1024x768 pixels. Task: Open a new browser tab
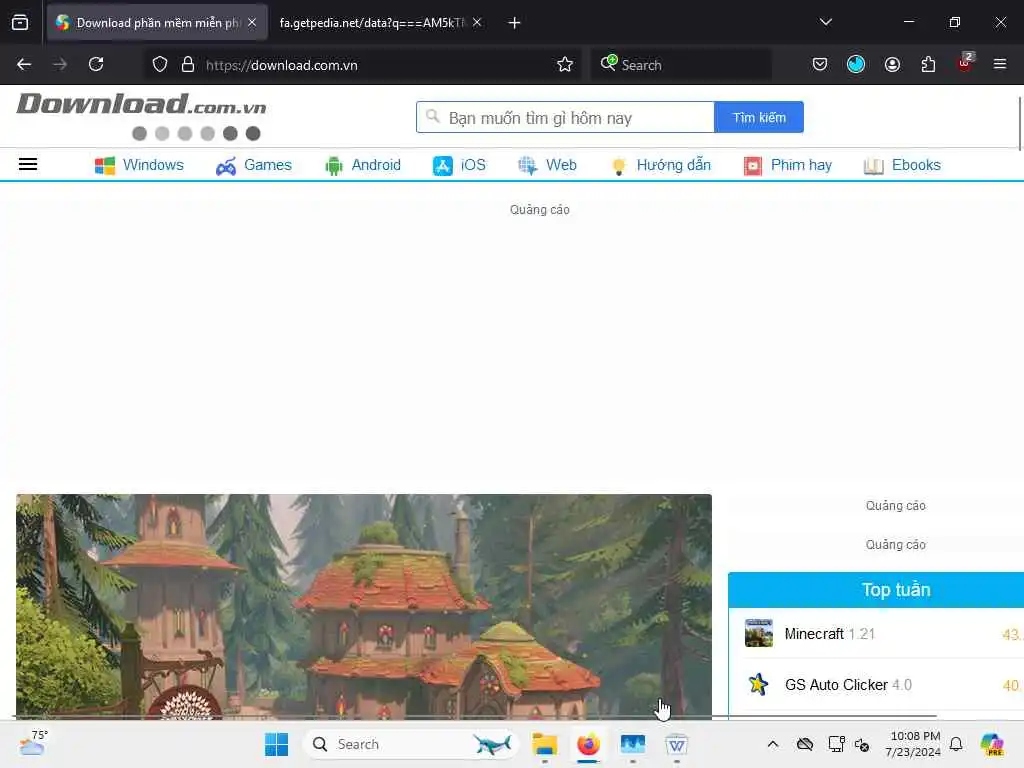tap(514, 23)
